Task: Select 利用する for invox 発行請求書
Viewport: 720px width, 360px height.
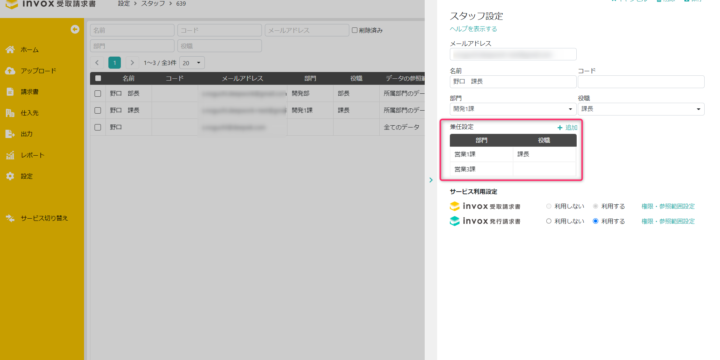Action: point(596,221)
